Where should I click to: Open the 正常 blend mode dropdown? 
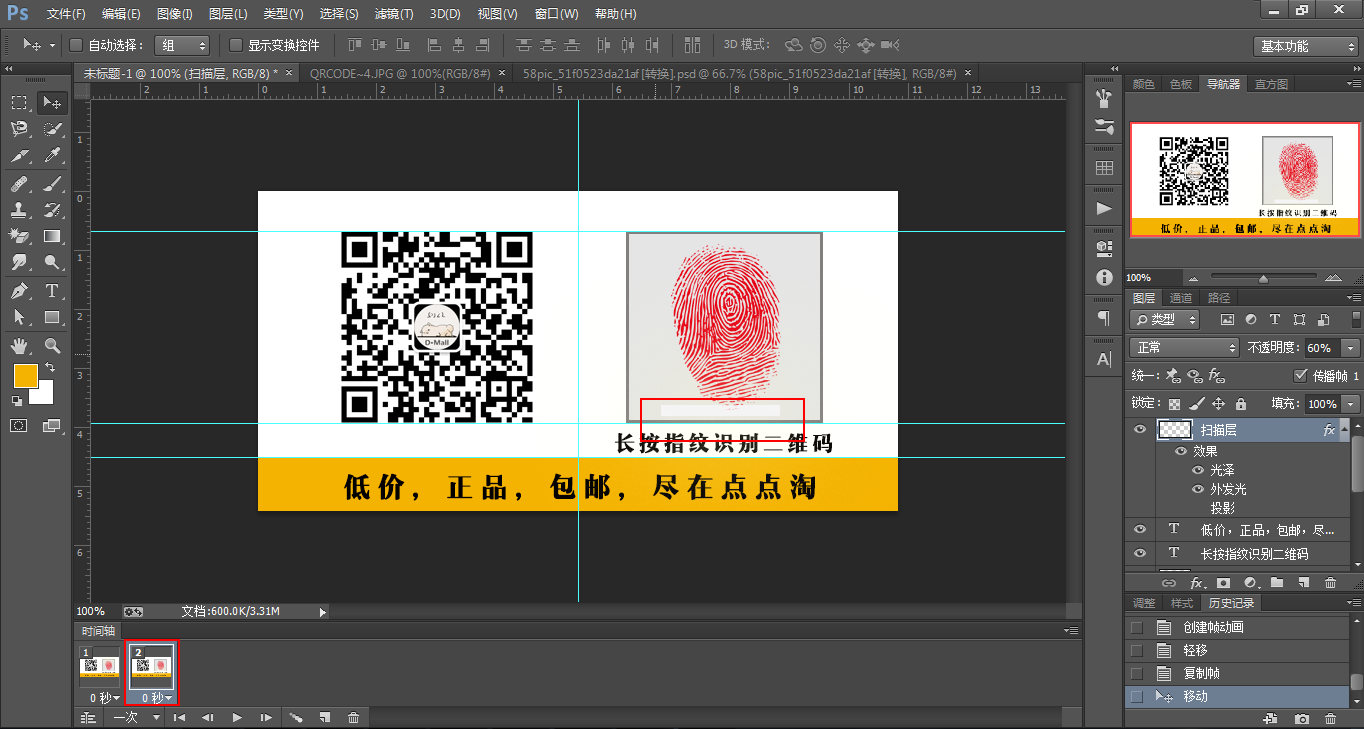click(x=1184, y=348)
